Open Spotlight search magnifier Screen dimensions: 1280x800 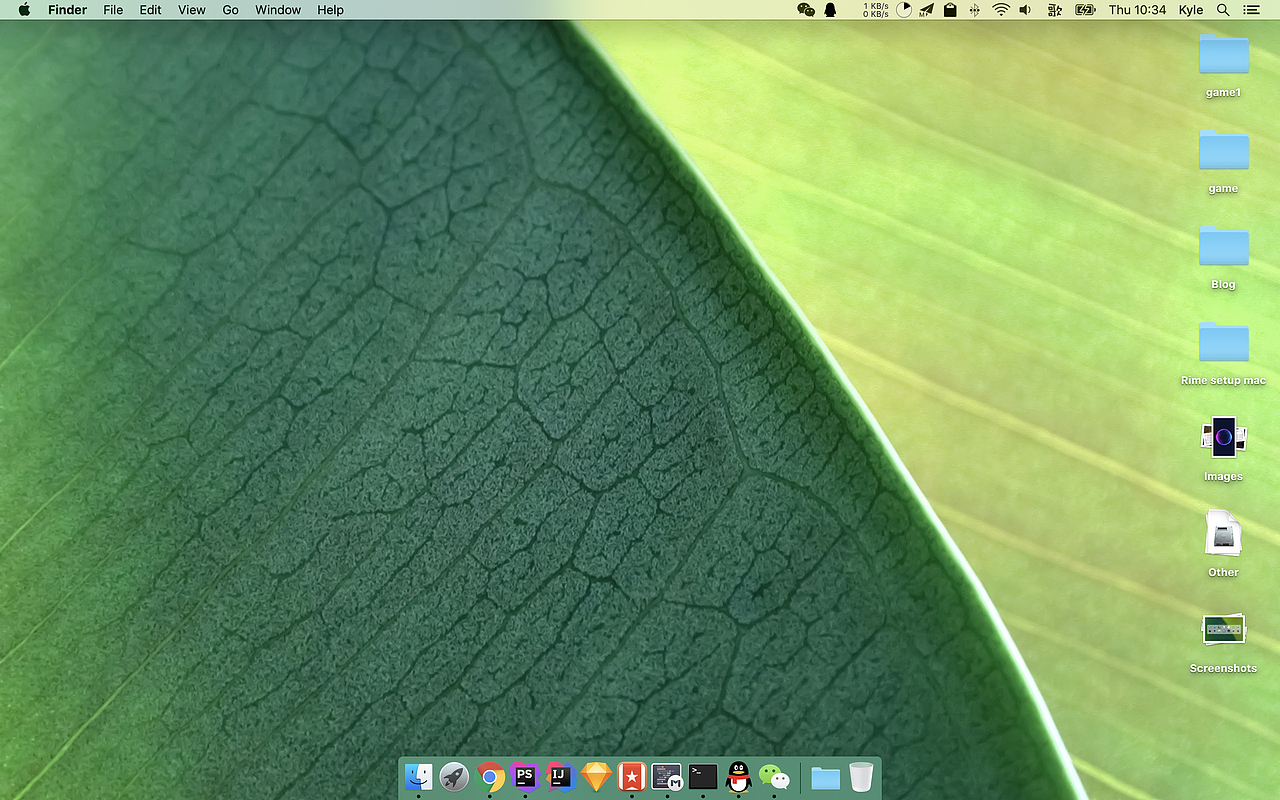click(x=1223, y=10)
